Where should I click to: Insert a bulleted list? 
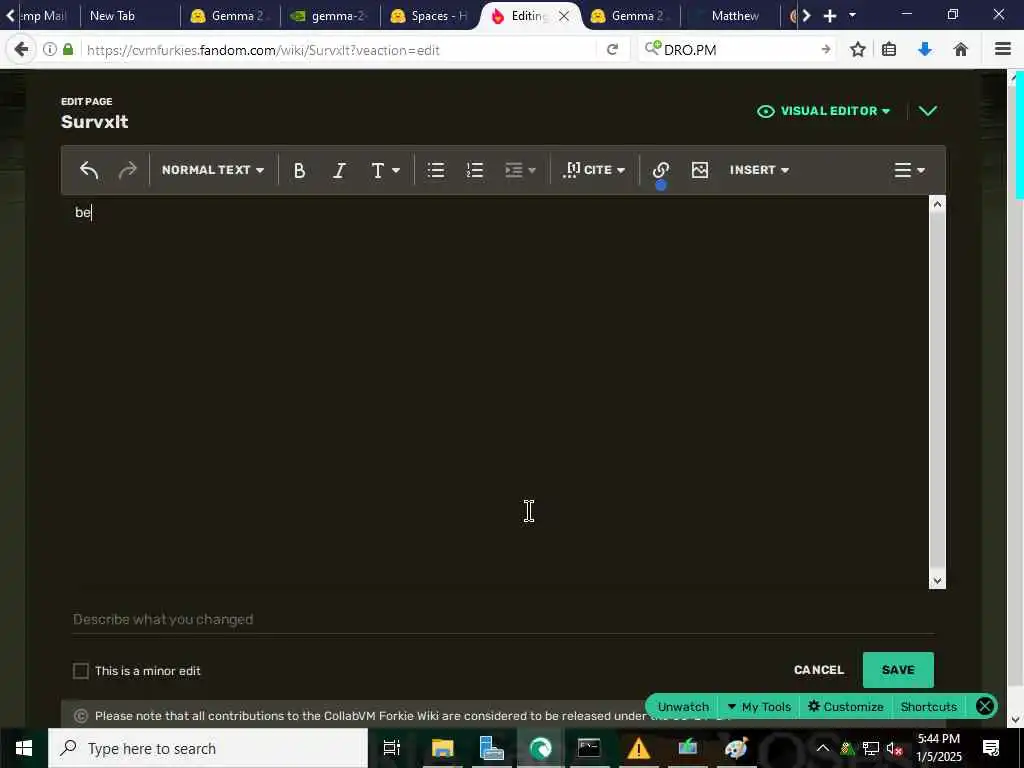pyautogui.click(x=436, y=170)
